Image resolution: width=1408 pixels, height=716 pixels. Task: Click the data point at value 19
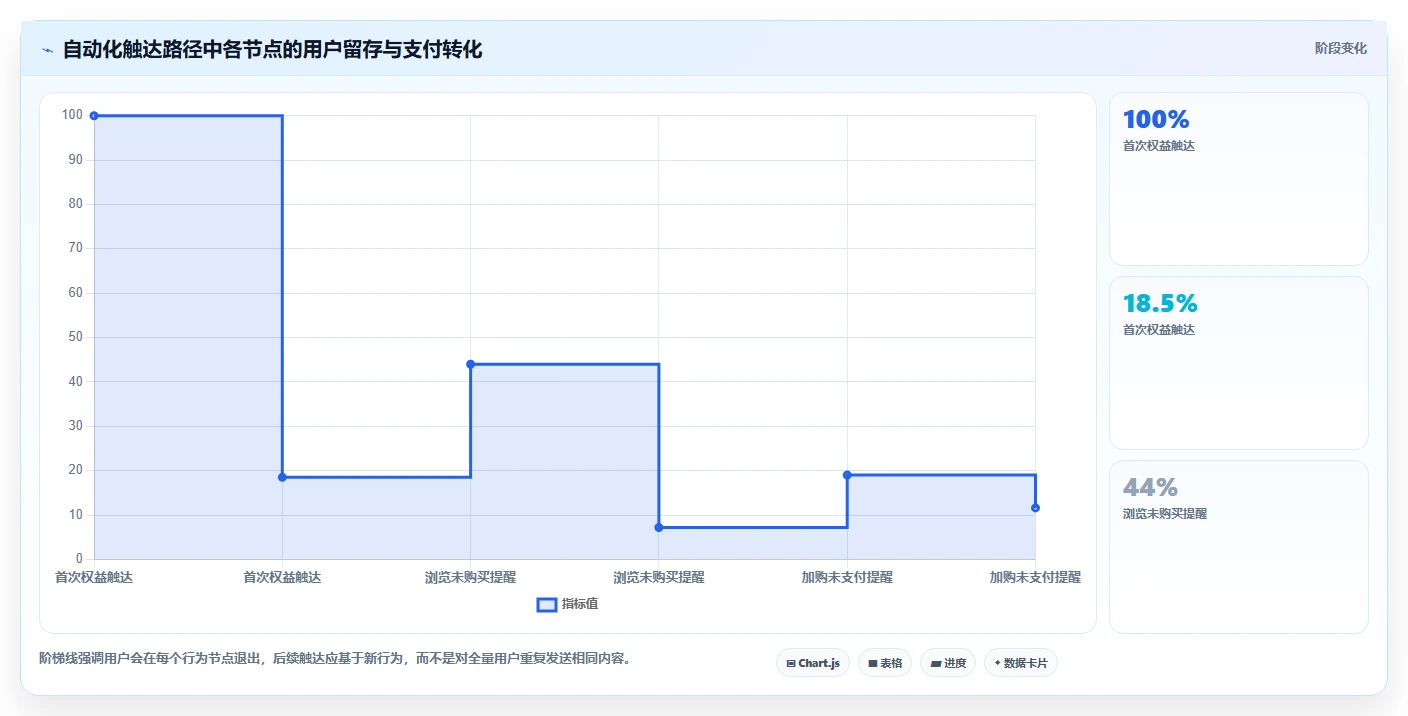[847, 475]
